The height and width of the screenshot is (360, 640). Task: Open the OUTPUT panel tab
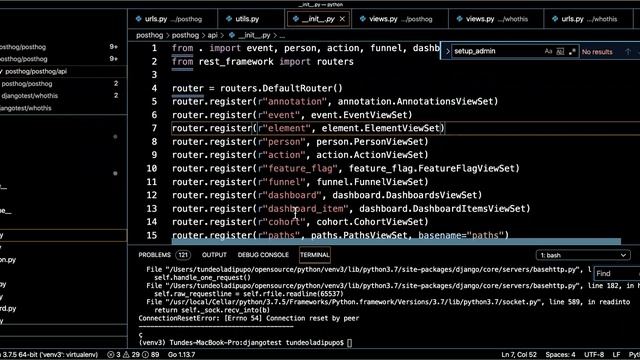tap(214, 255)
